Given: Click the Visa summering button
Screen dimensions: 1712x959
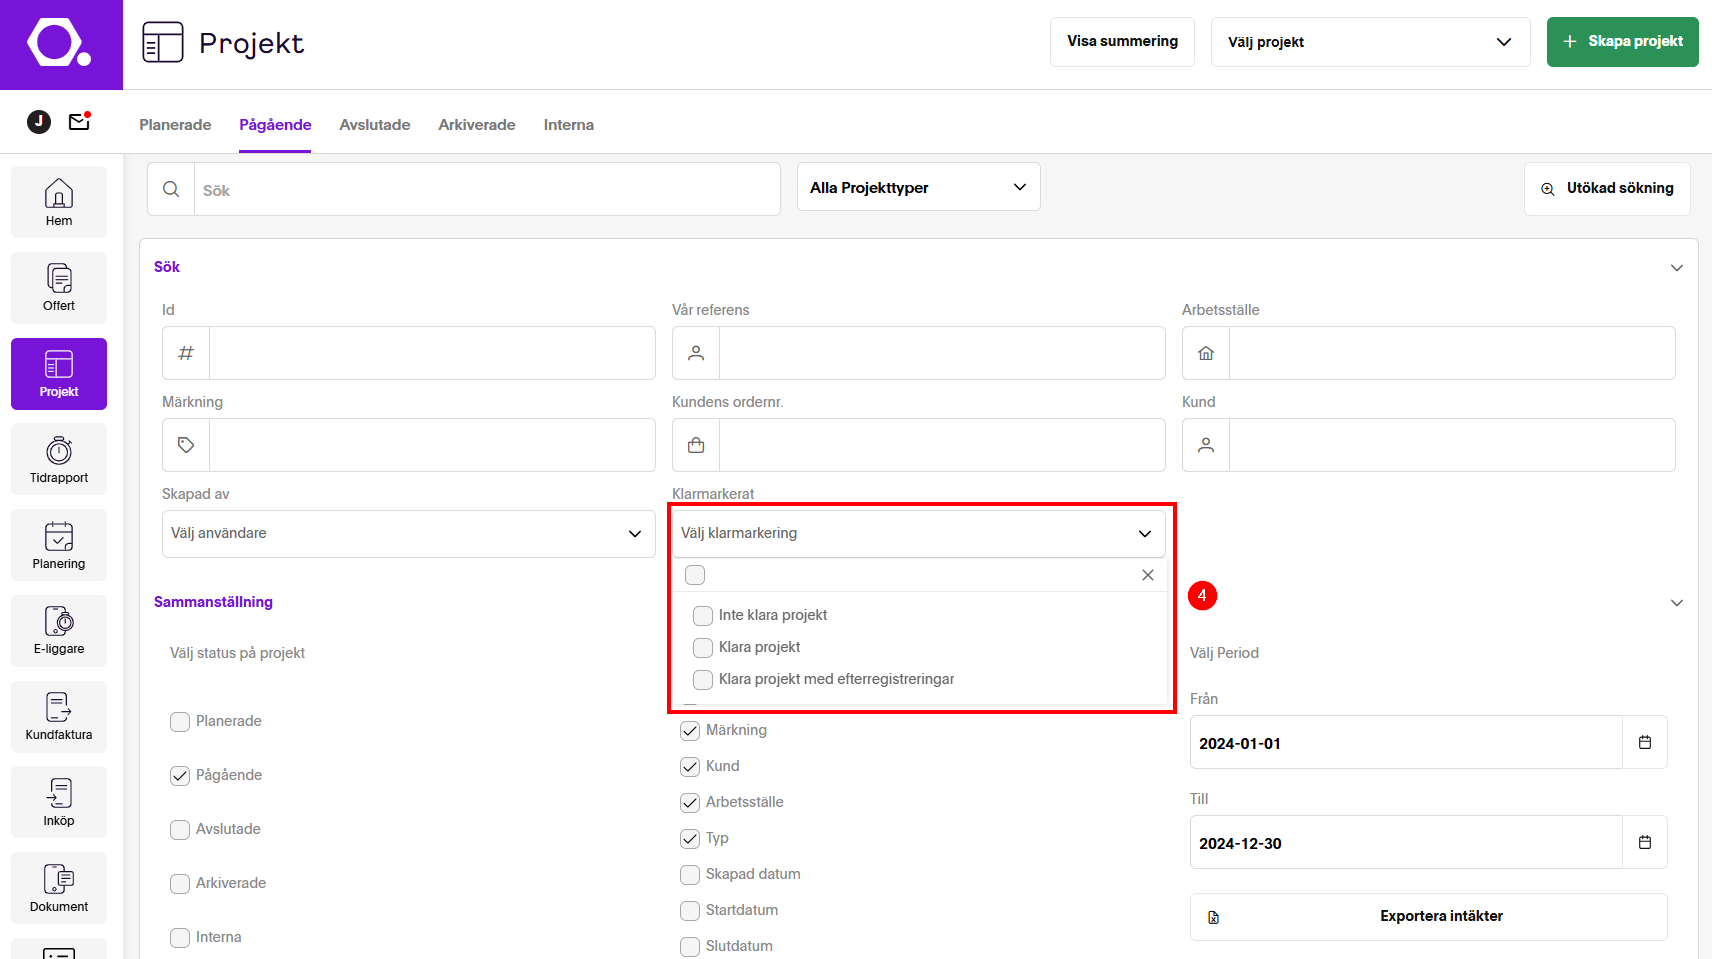Looking at the screenshot, I should 1122,42.
